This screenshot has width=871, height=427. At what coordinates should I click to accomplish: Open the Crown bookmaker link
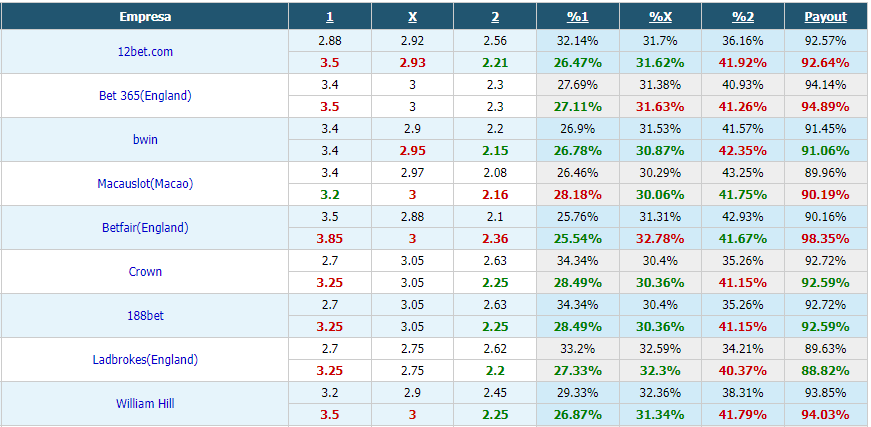[145, 272]
